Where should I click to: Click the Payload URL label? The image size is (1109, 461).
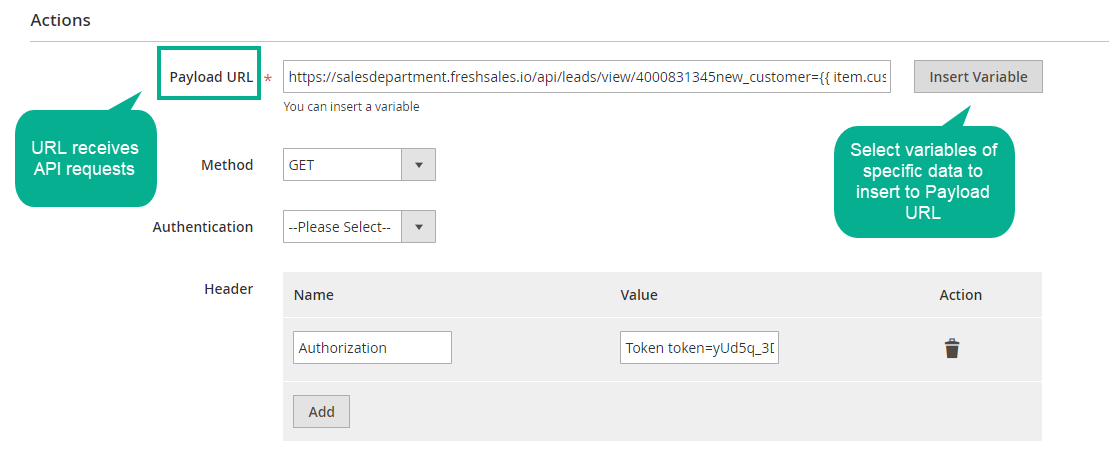click(x=211, y=77)
